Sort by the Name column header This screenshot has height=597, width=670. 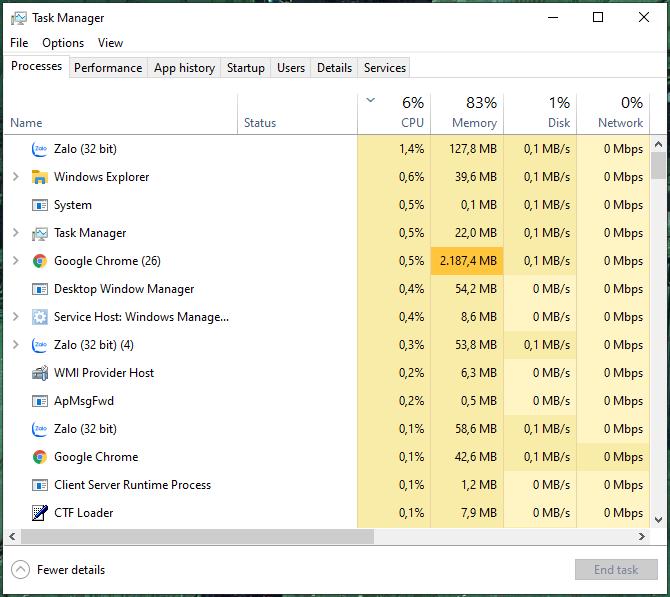tap(120, 114)
